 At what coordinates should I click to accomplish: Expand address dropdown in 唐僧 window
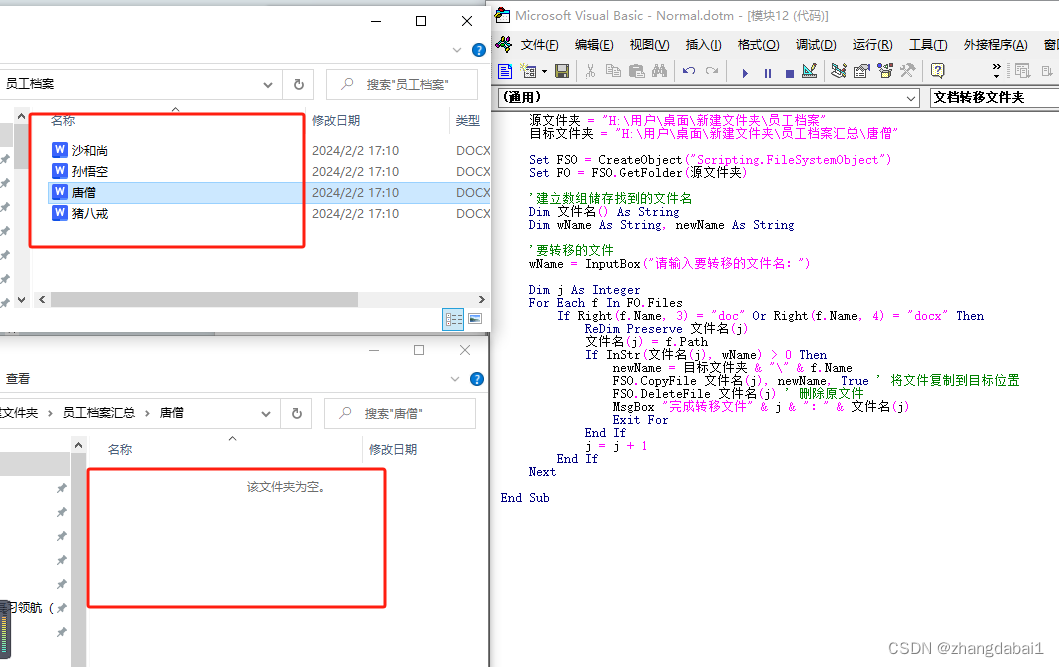tap(265, 414)
